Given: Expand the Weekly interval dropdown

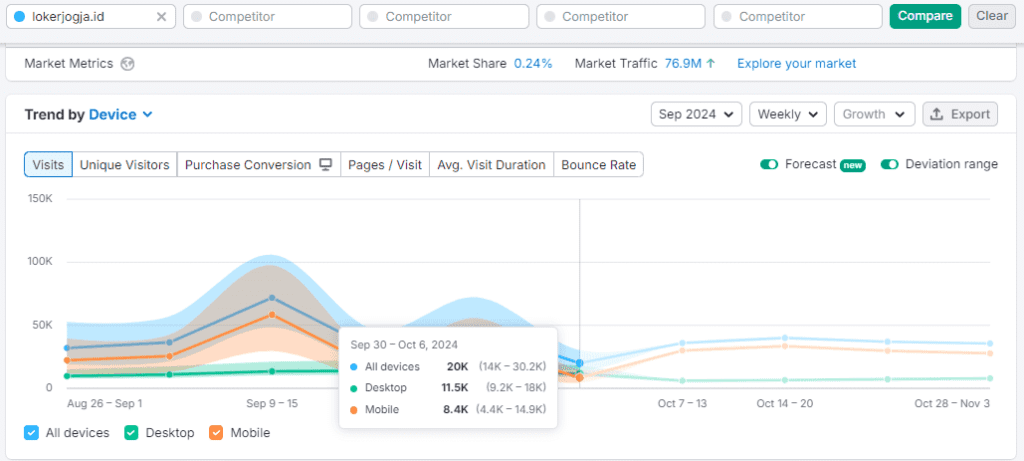Looking at the screenshot, I should point(787,114).
